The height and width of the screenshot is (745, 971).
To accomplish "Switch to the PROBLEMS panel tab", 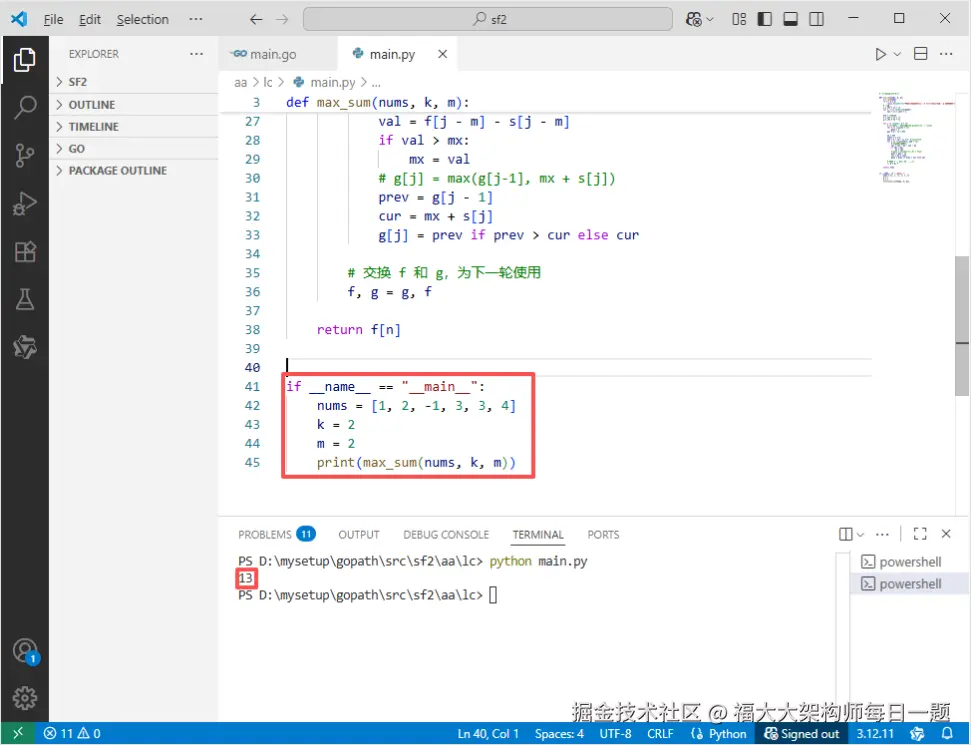I will point(277,534).
